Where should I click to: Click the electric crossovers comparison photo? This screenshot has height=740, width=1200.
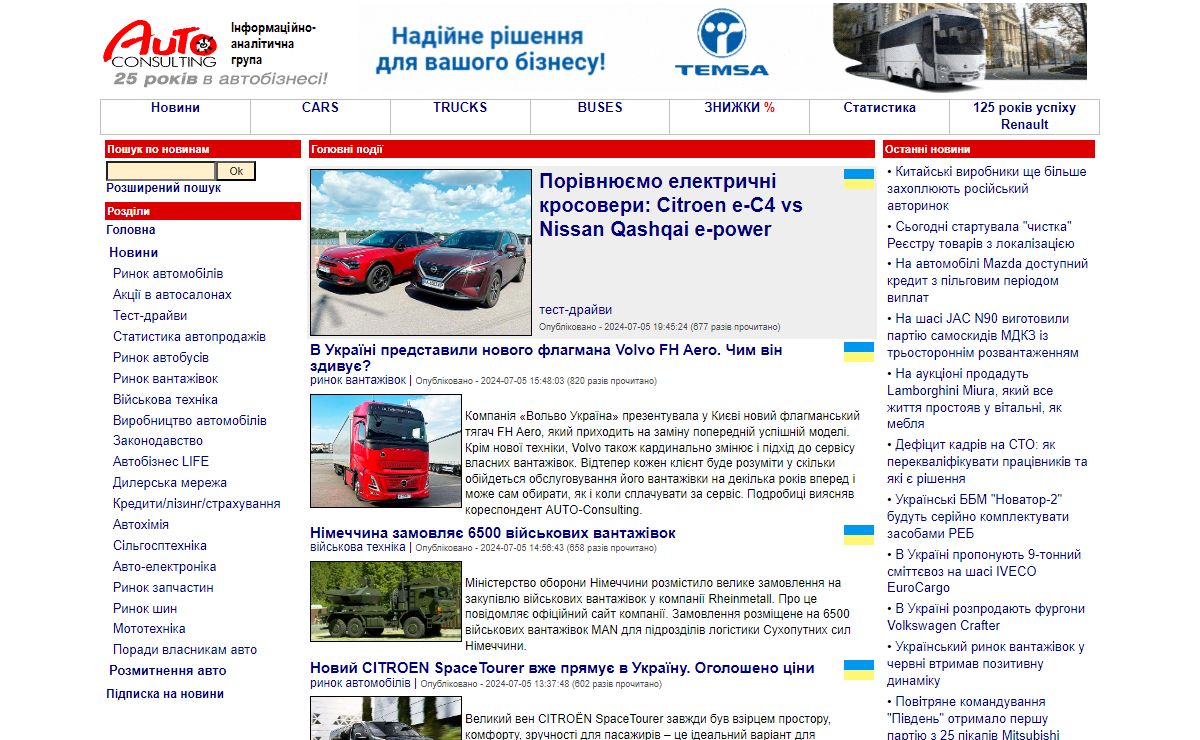point(421,252)
